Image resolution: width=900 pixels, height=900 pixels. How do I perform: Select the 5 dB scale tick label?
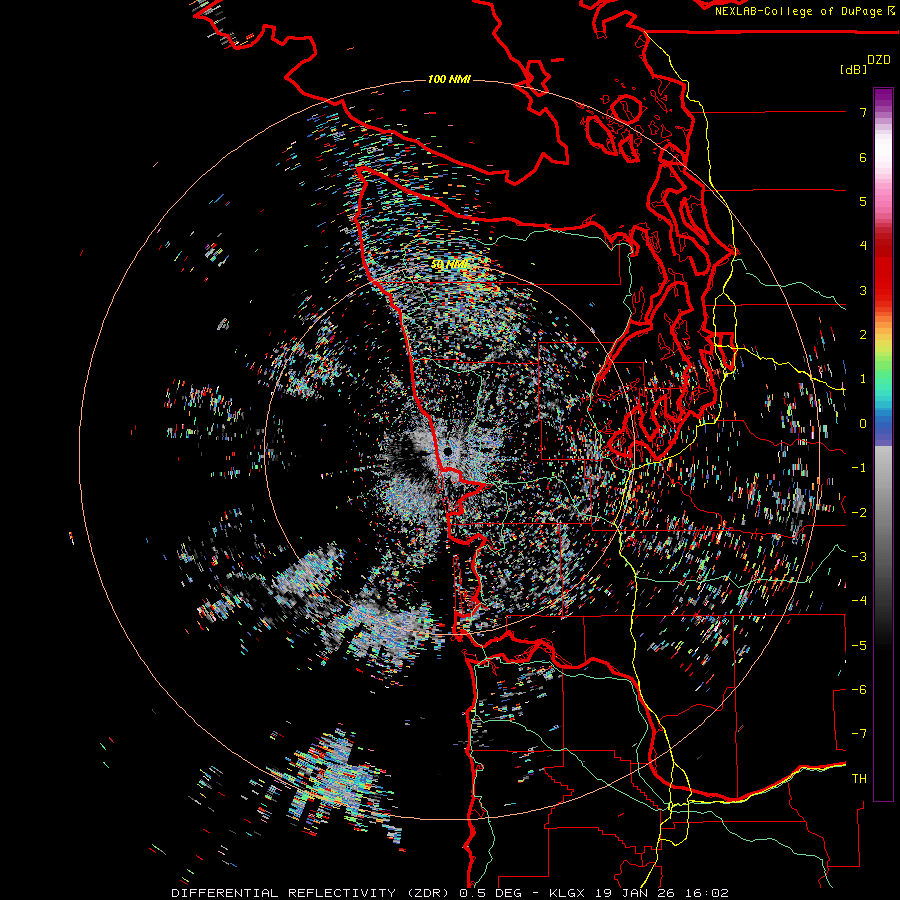[x=863, y=201]
